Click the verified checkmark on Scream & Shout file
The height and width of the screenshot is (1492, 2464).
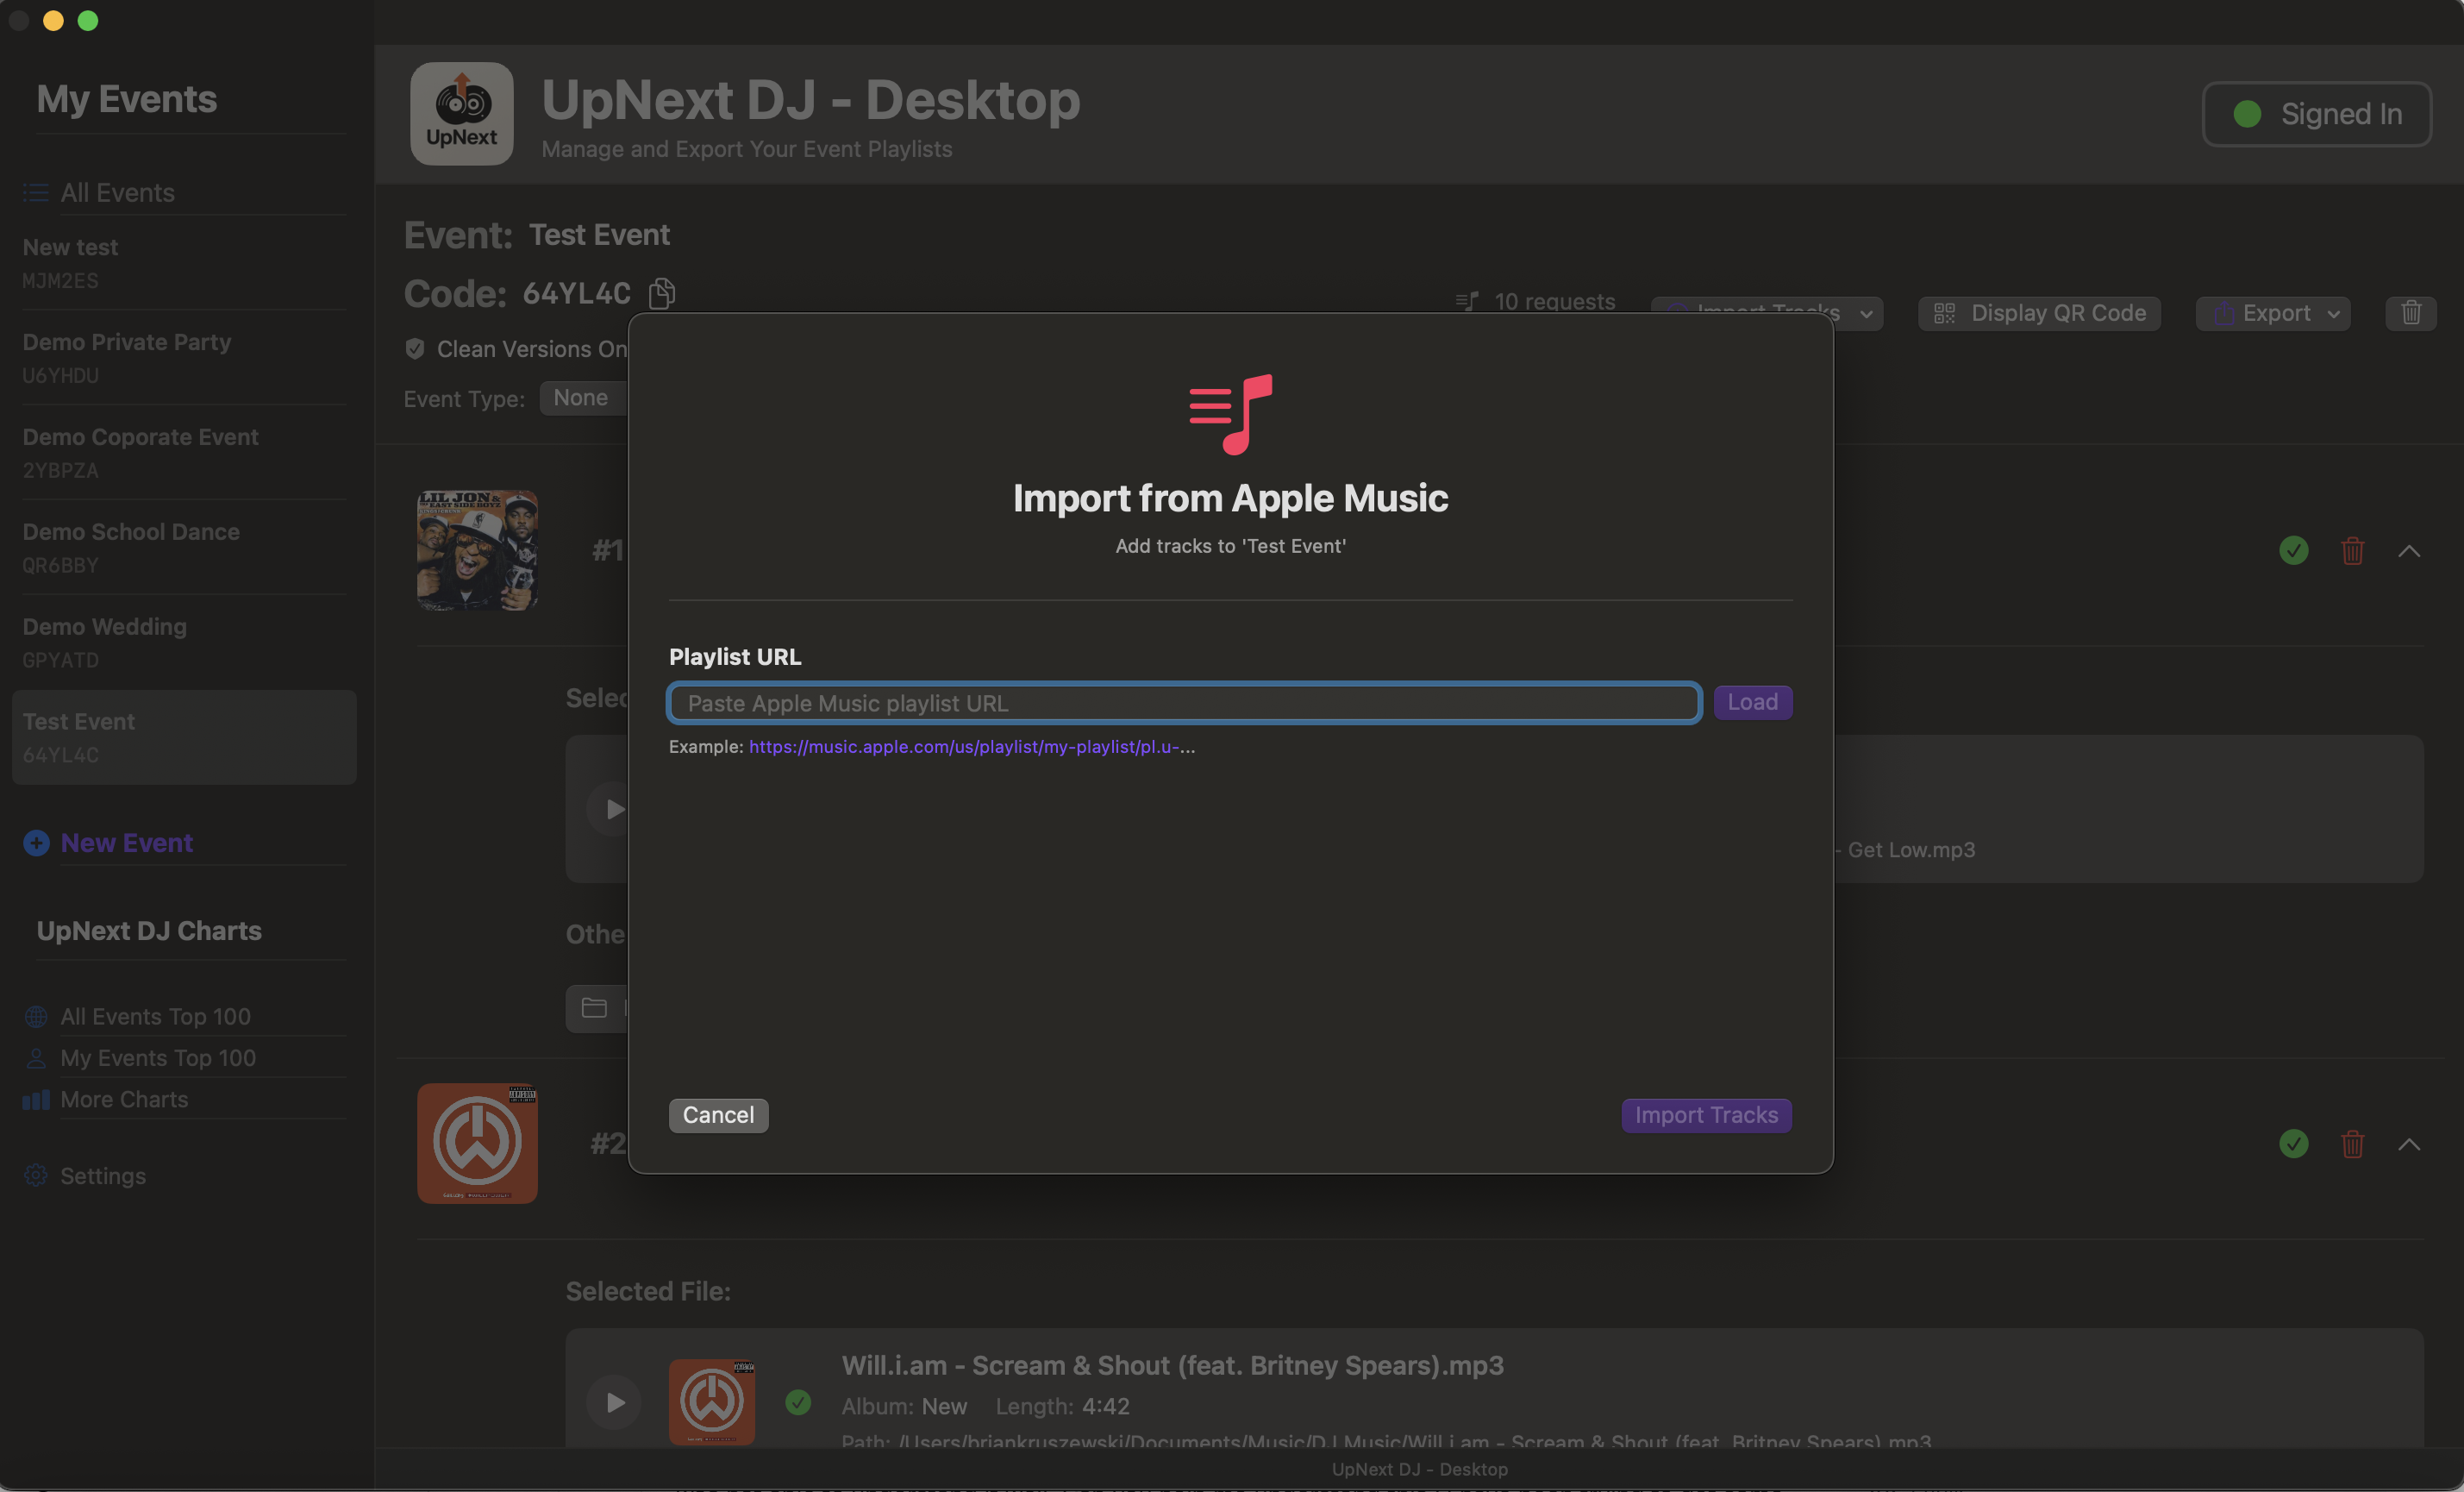click(x=798, y=1404)
